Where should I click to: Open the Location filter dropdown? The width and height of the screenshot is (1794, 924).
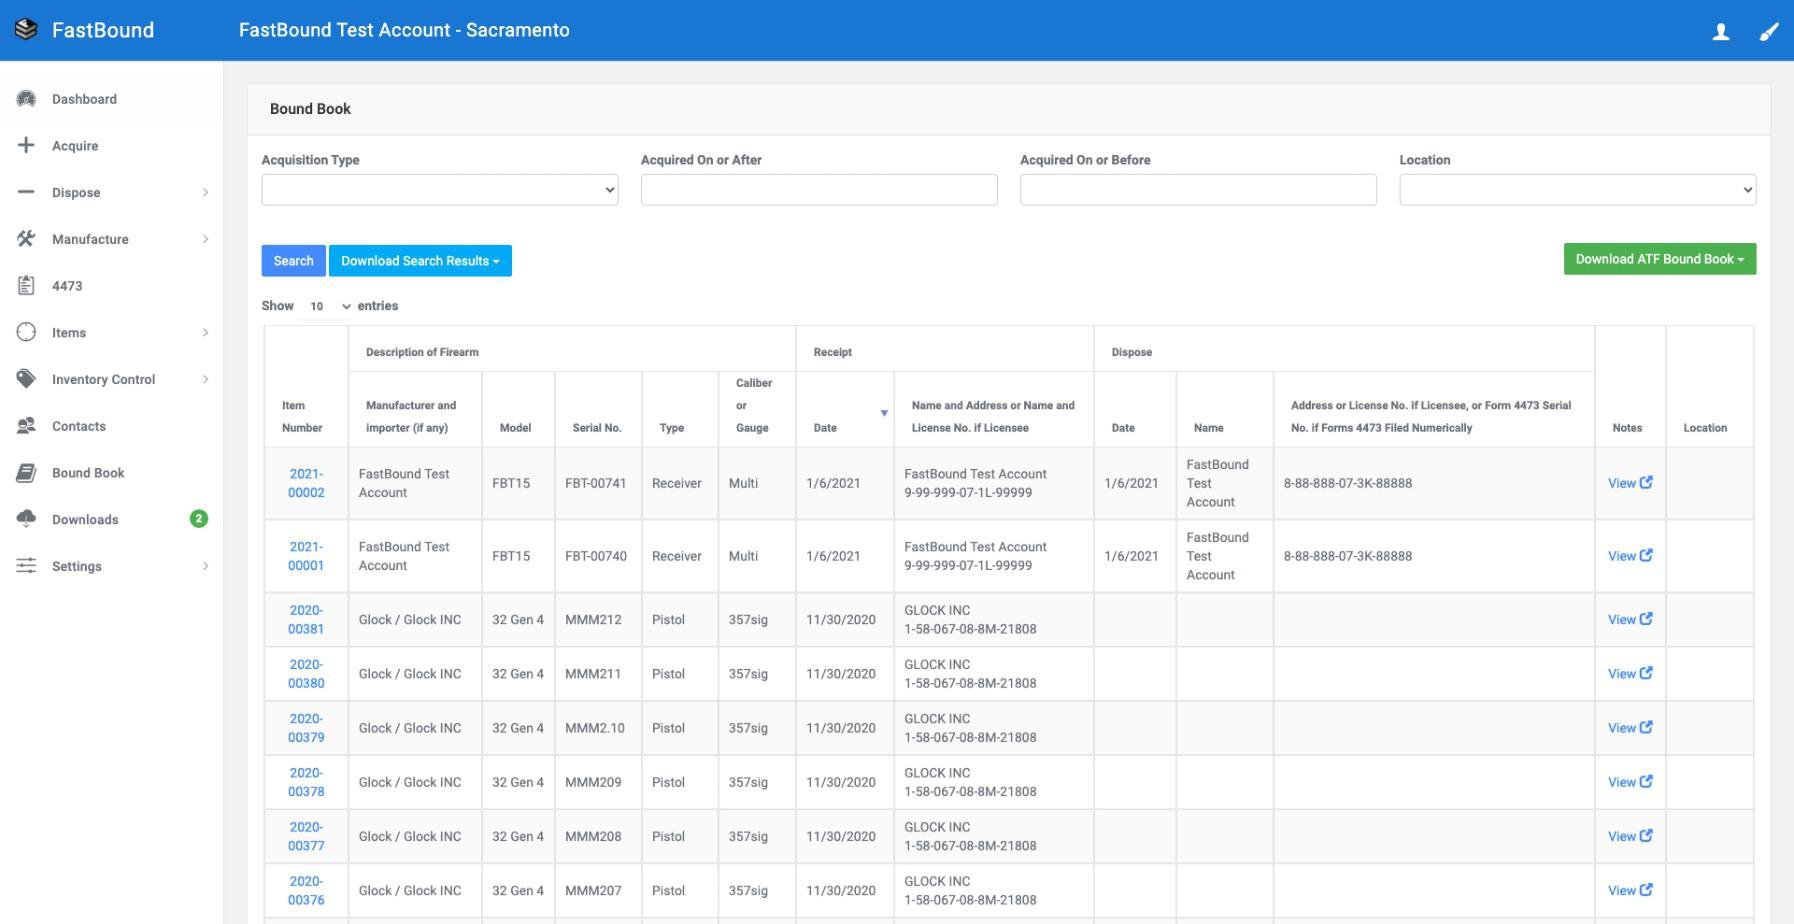(1577, 190)
